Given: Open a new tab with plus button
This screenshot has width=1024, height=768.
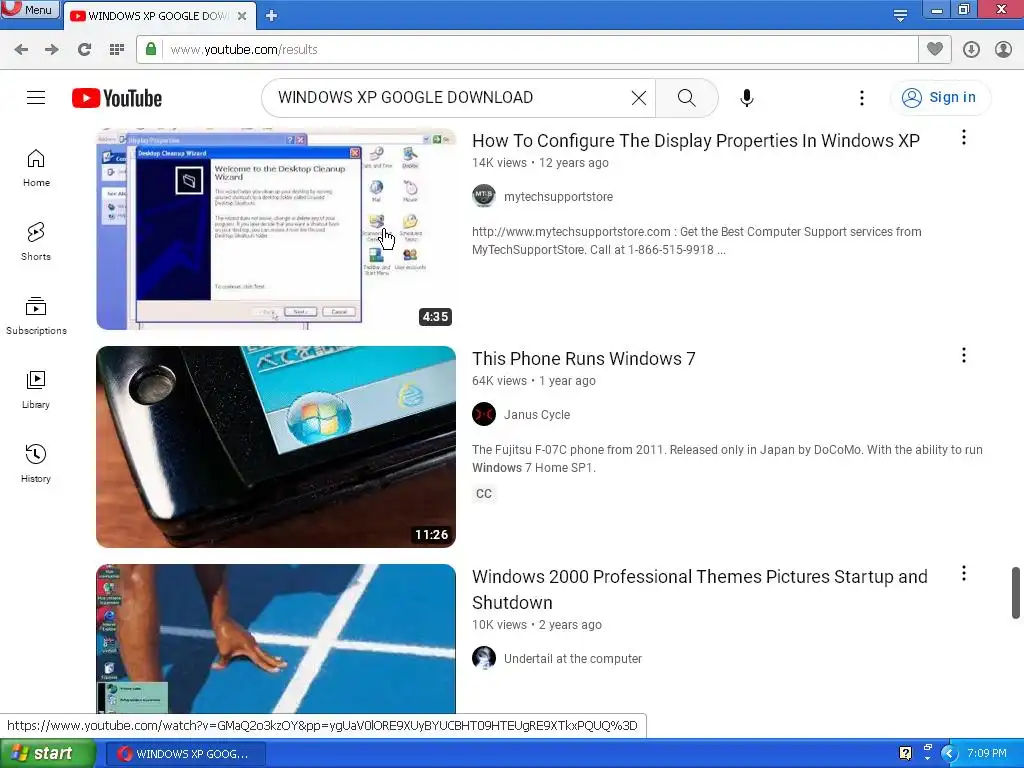Looking at the screenshot, I should click(x=272, y=16).
